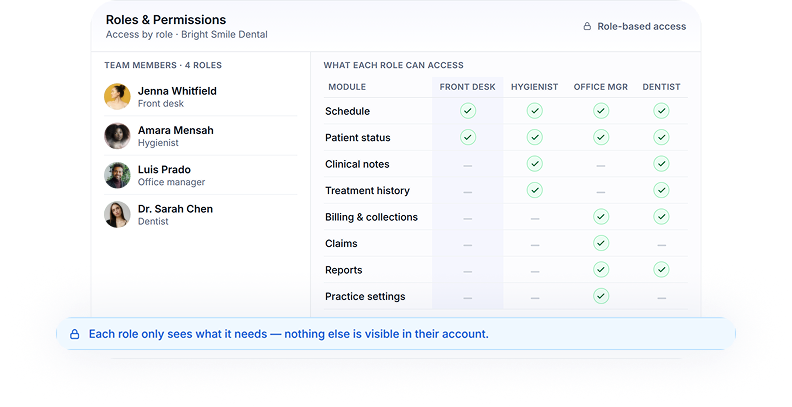Toggle Billing & collections access for Dentist
This screenshot has height=407, width=792.
[661, 217]
